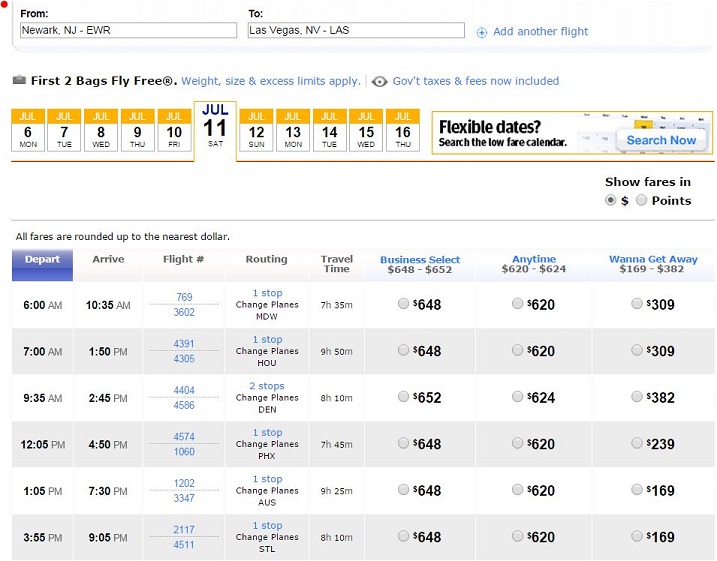The image size is (717, 561).
Task: Switch to the Jul 7 Tue date tab
Action: click(x=64, y=130)
